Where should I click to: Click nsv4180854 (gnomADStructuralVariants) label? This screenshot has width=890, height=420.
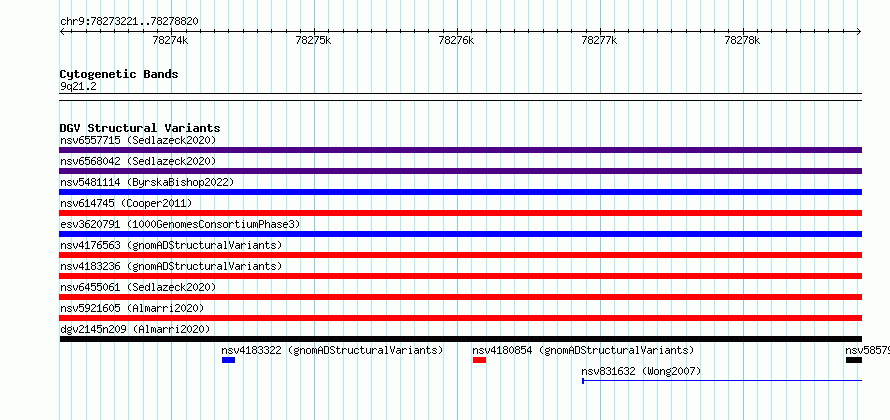pyautogui.click(x=583, y=350)
